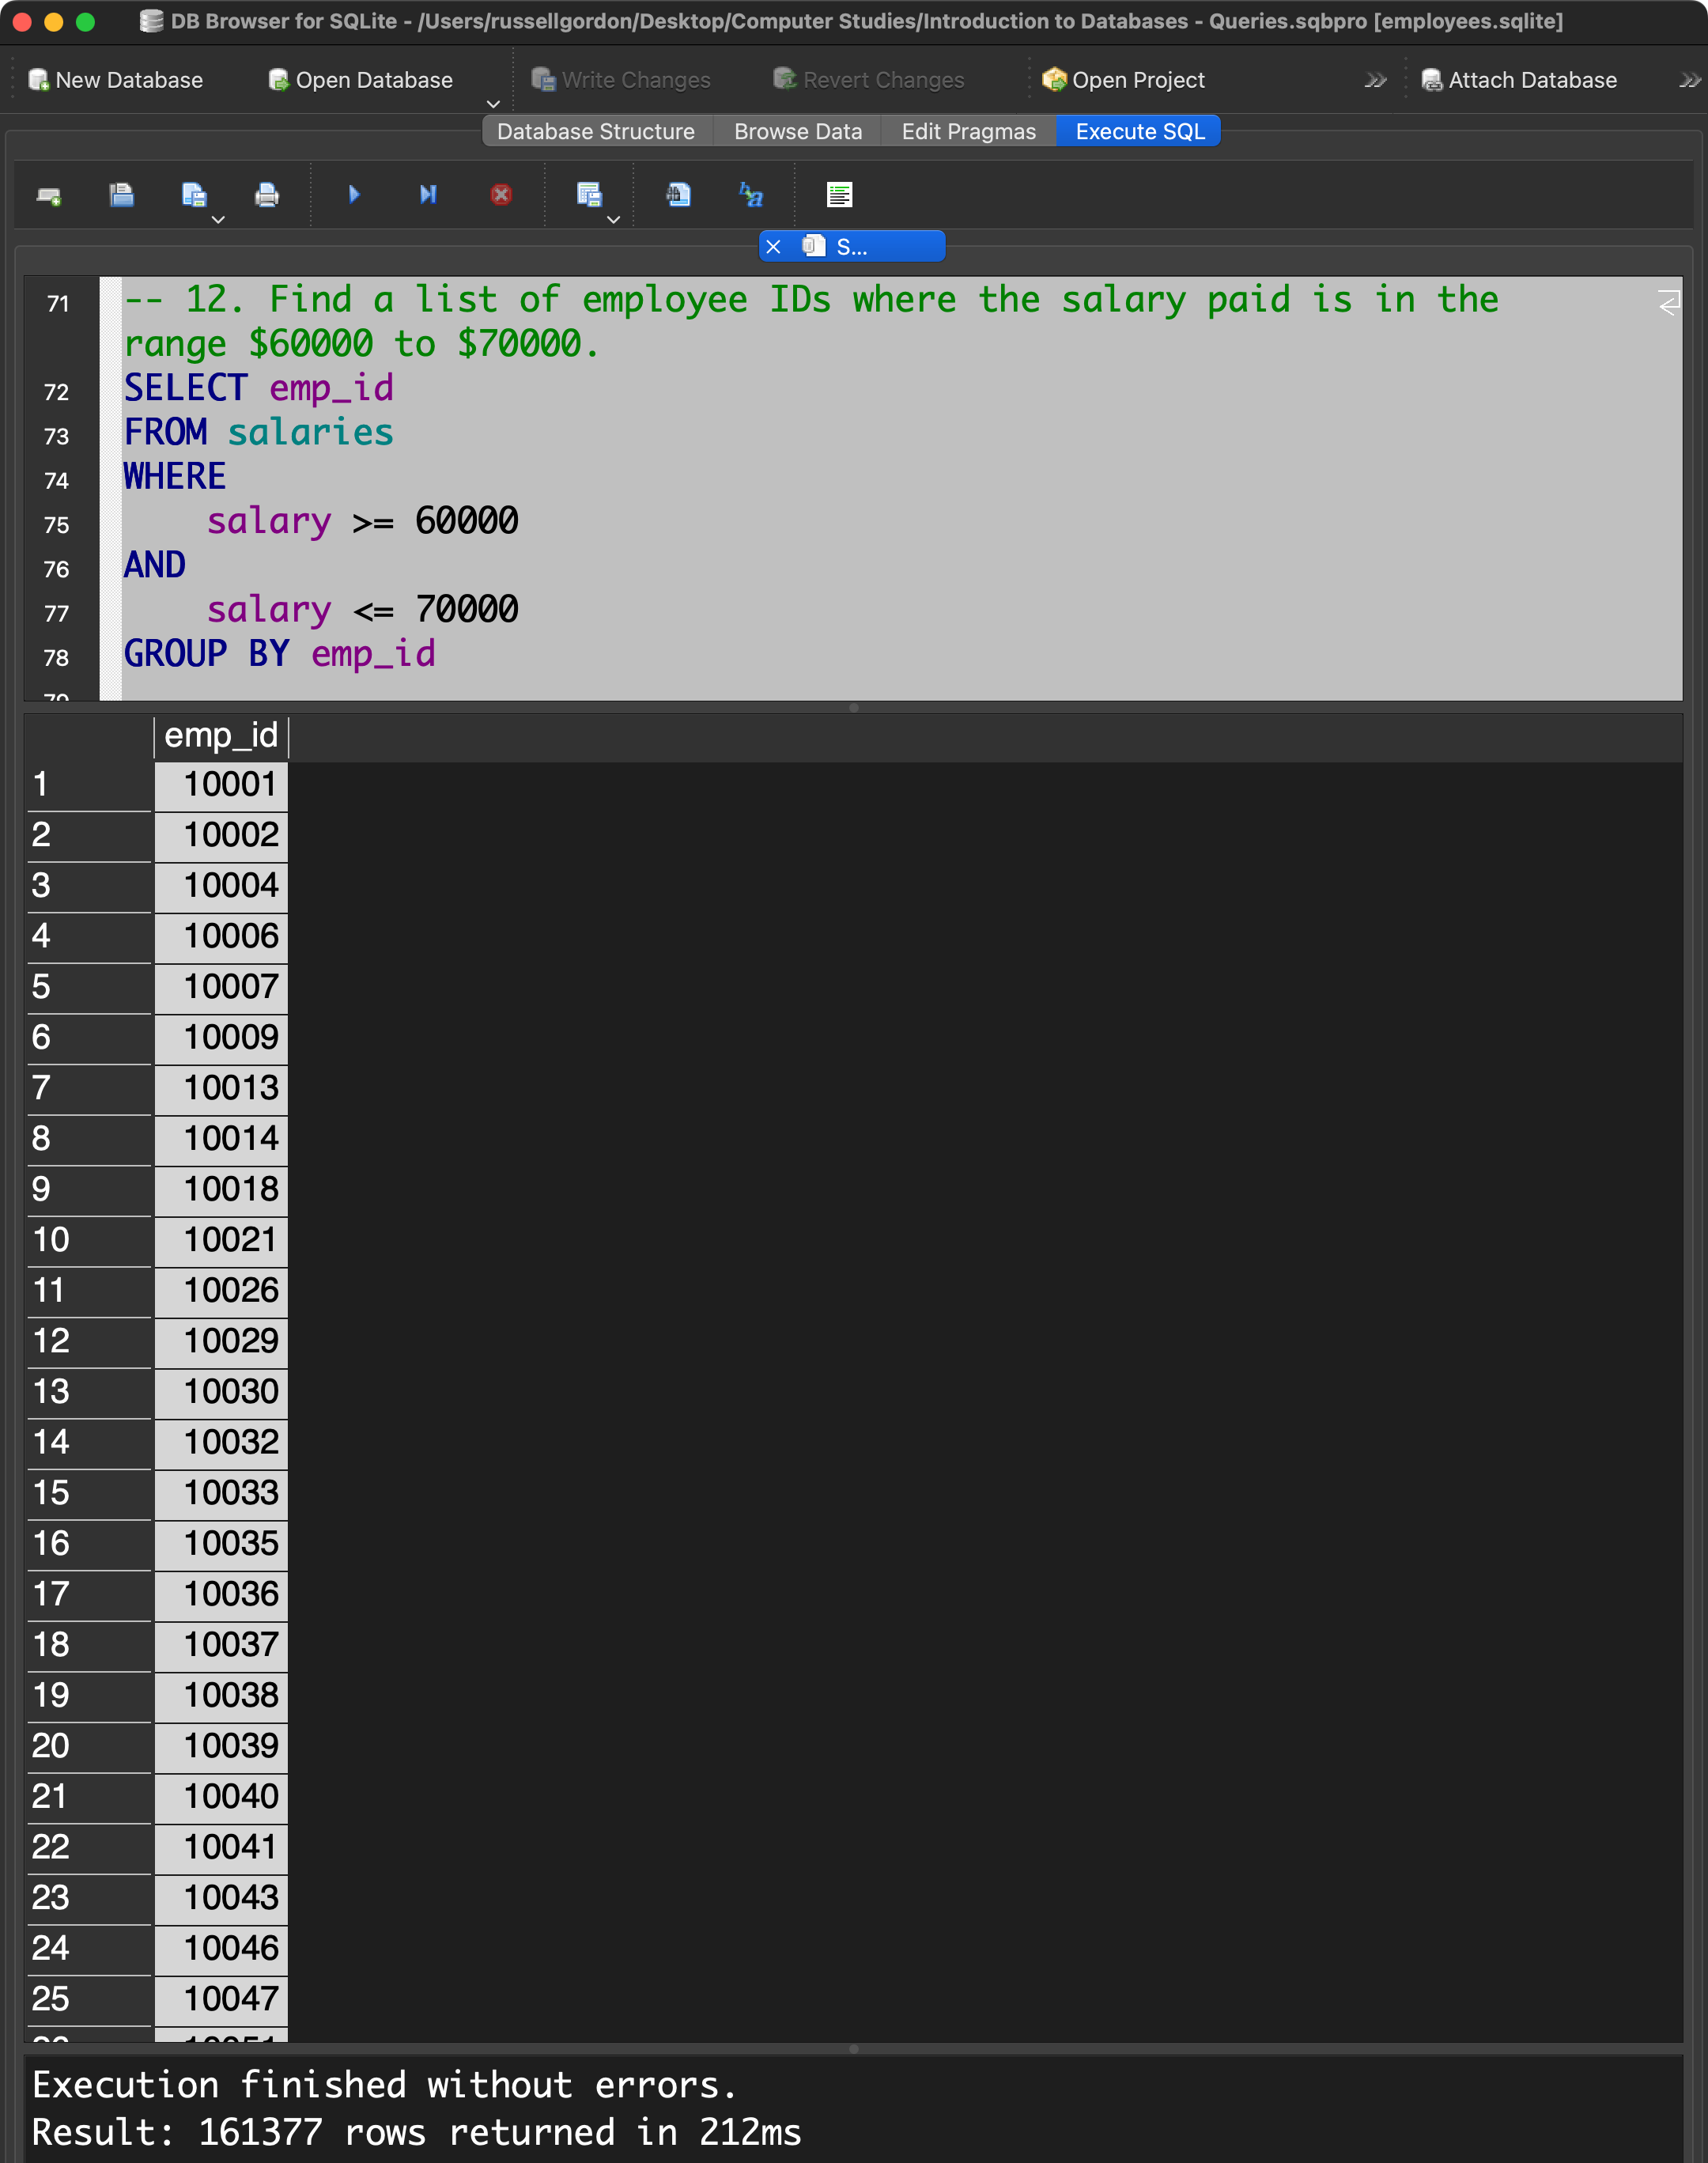Switch to the Browse Data tab

(797, 132)
